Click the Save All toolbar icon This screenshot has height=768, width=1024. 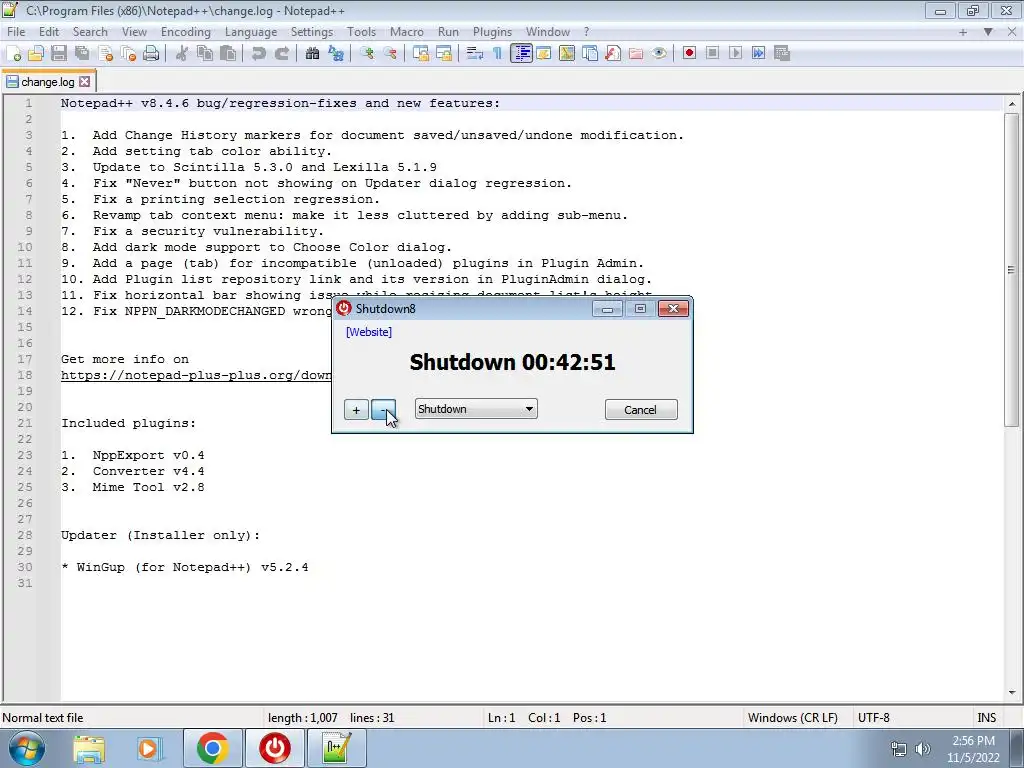pyautogui.click(x=82, y=54)
